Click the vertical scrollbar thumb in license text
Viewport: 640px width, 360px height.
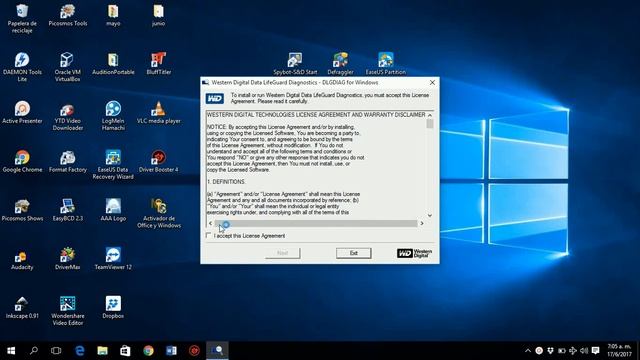point(430,124)
